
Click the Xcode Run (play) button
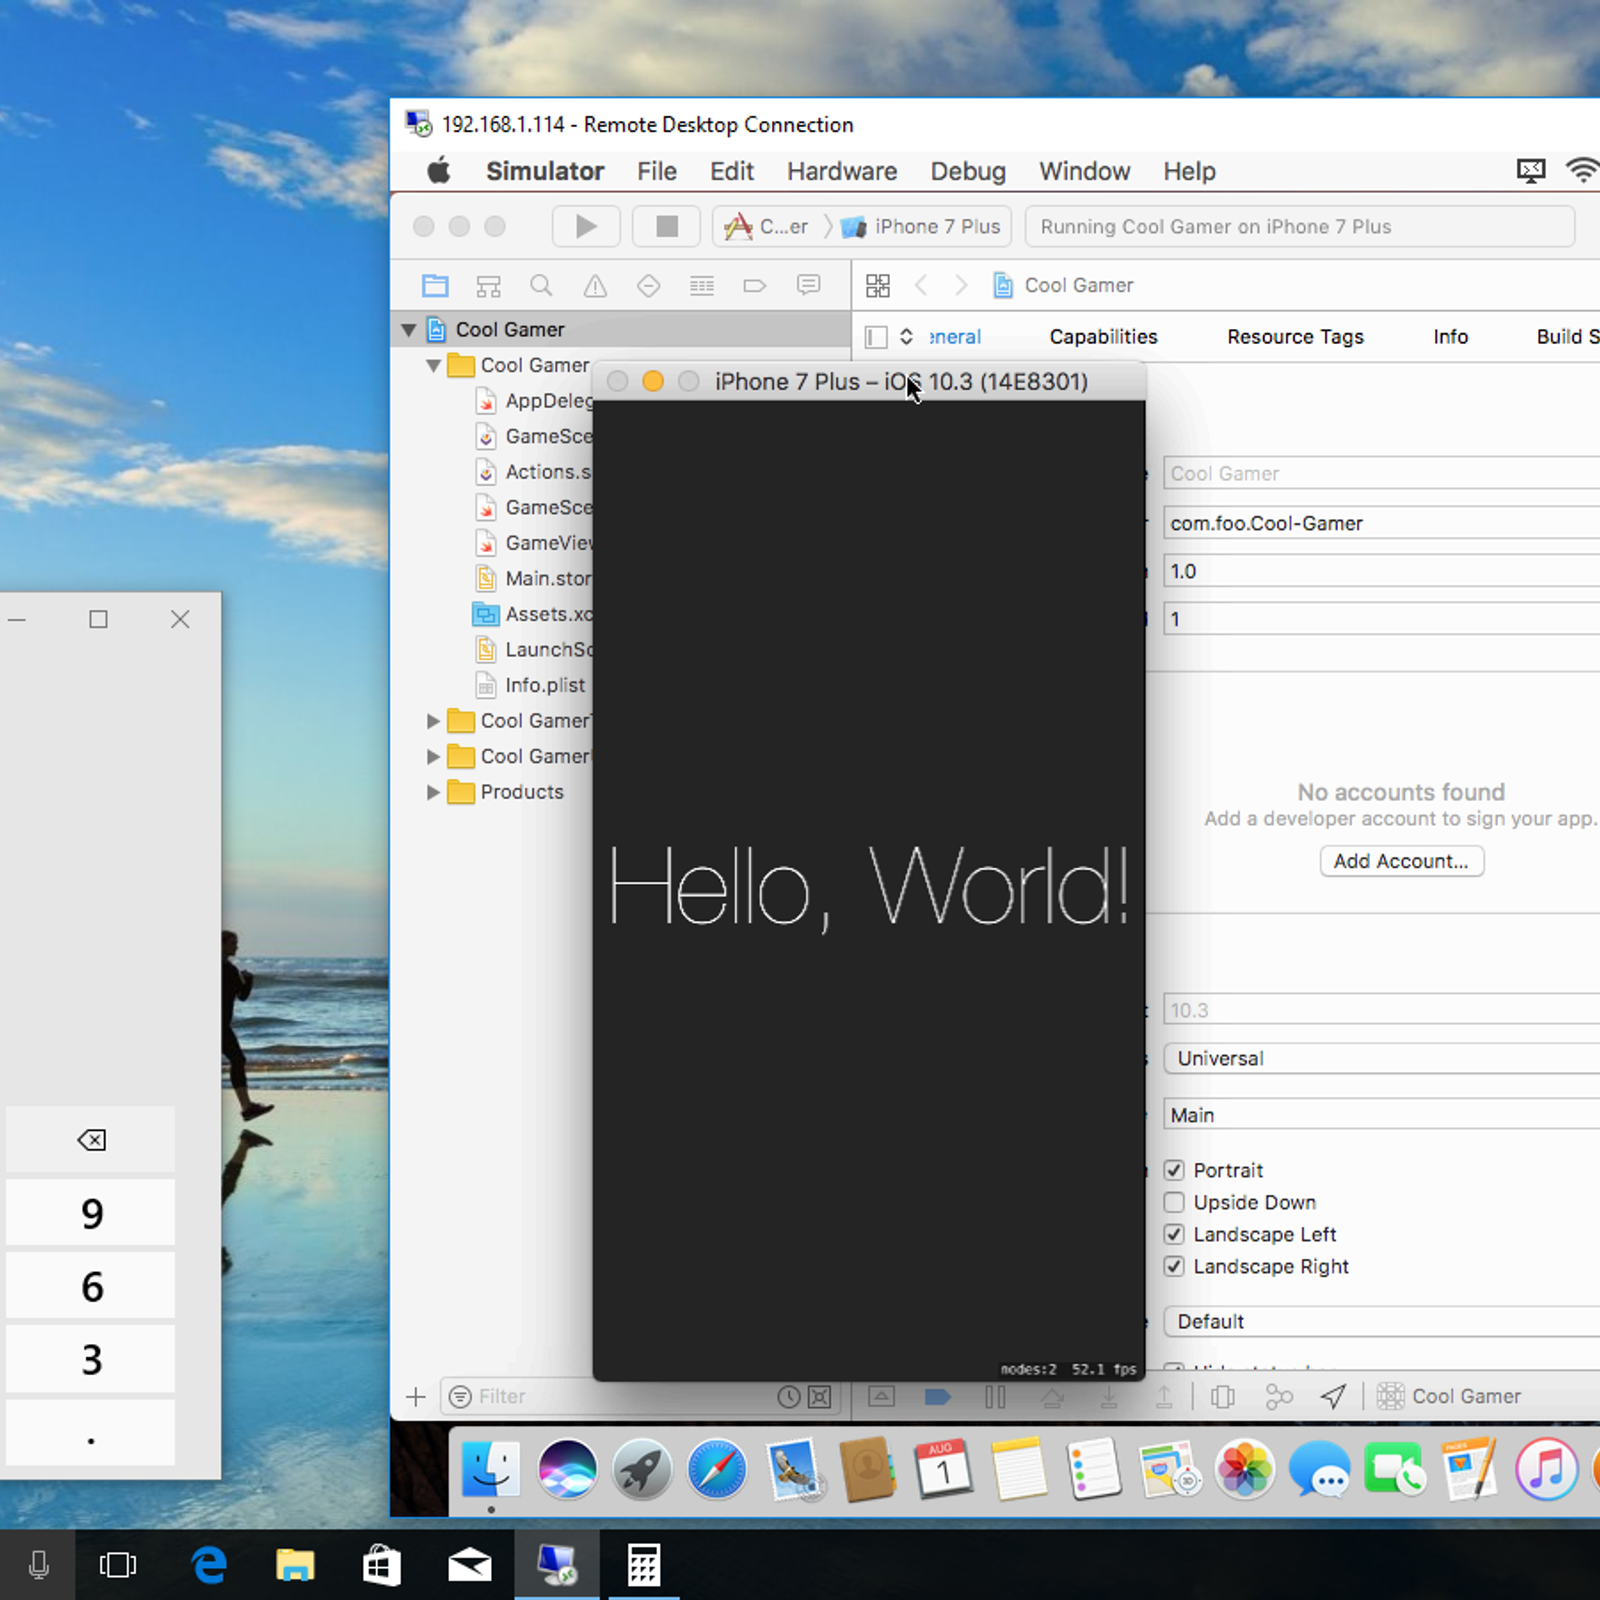pyautogui.click(x=586, y=227)
